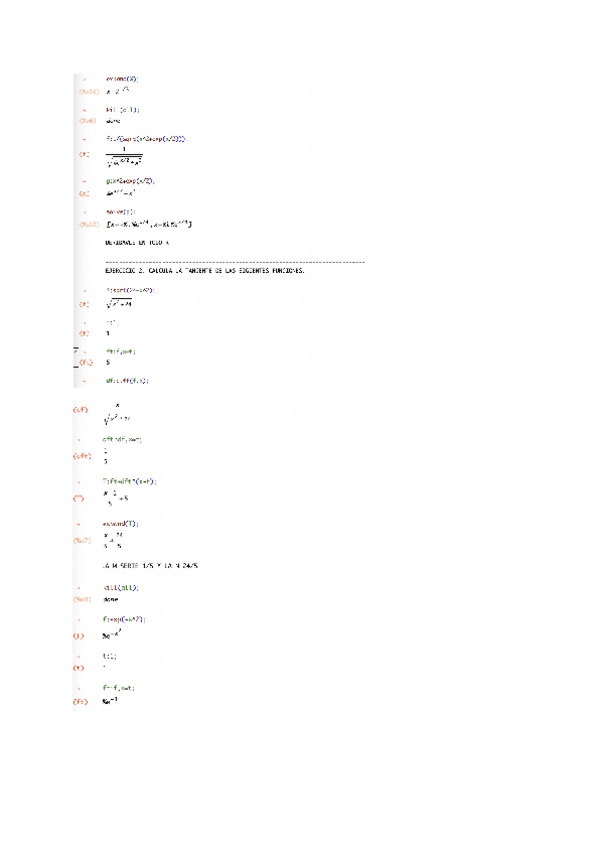The height and width of the screenshot is (848, 600).
Task: Click the f:exp(-x^2) input line
Action: [x=124, y=619]
